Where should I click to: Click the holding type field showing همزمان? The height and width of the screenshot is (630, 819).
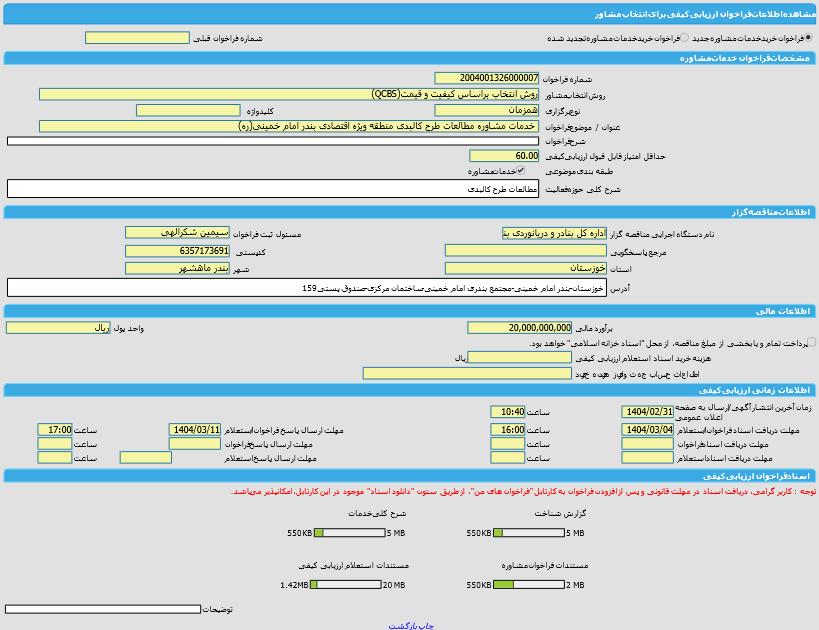(x=486, y=110)
